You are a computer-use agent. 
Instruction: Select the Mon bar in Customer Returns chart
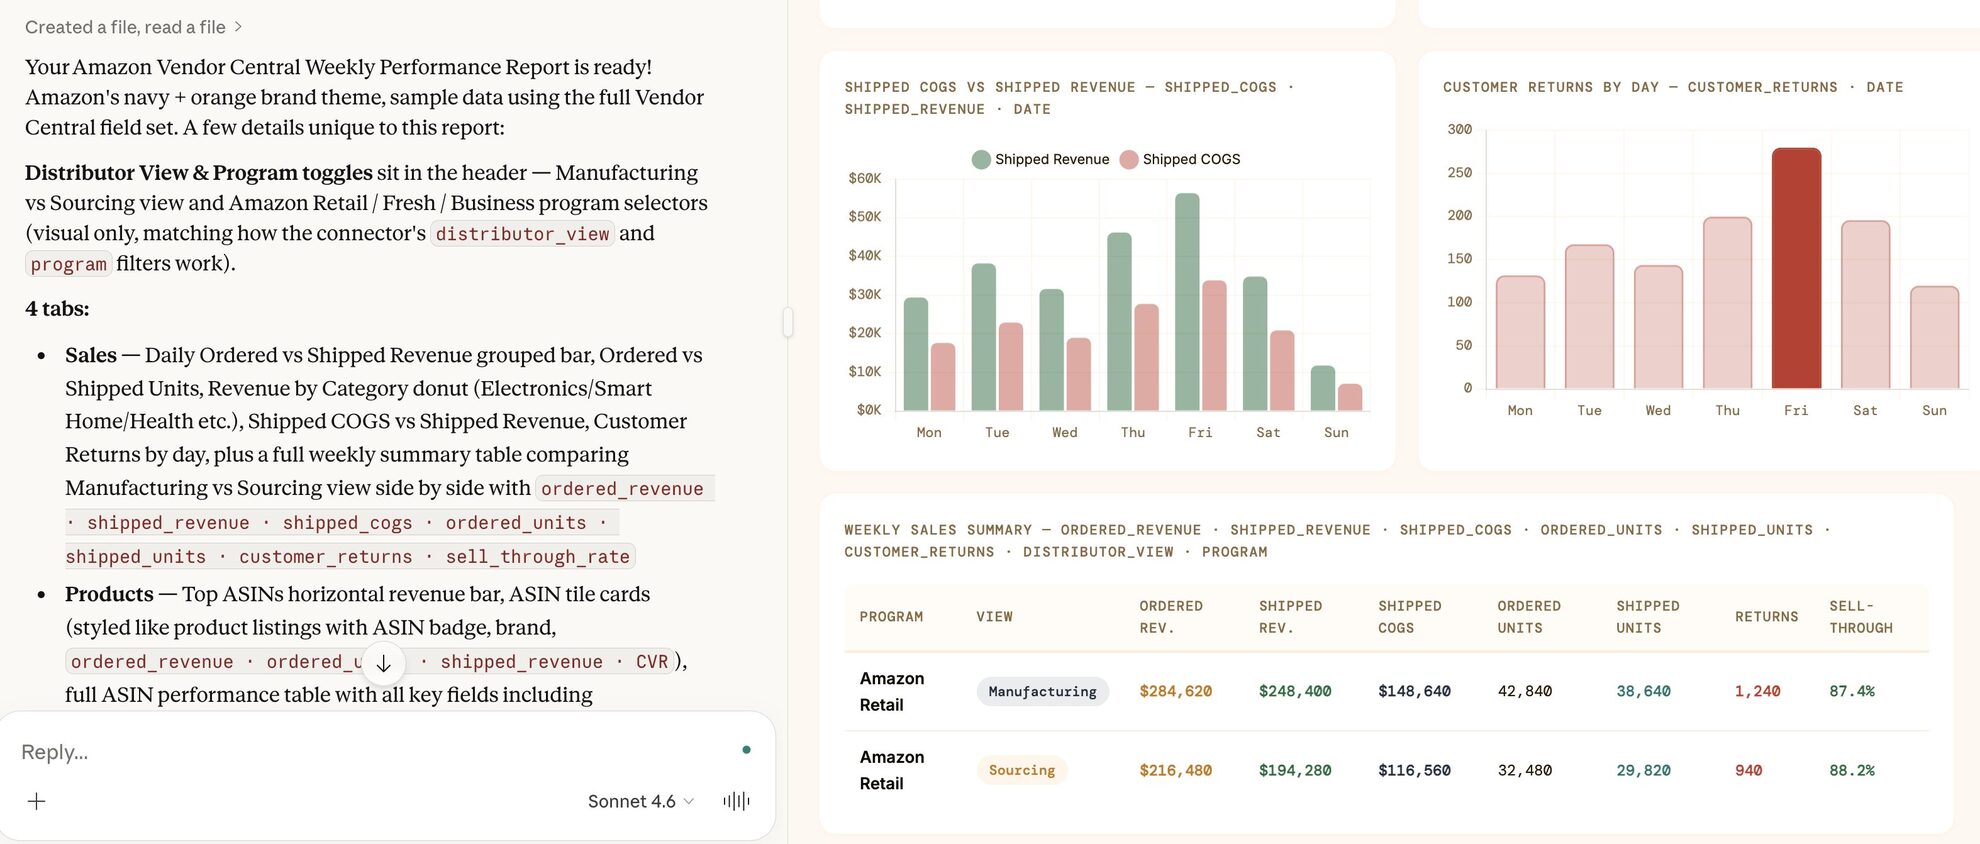coord(1520,332)
